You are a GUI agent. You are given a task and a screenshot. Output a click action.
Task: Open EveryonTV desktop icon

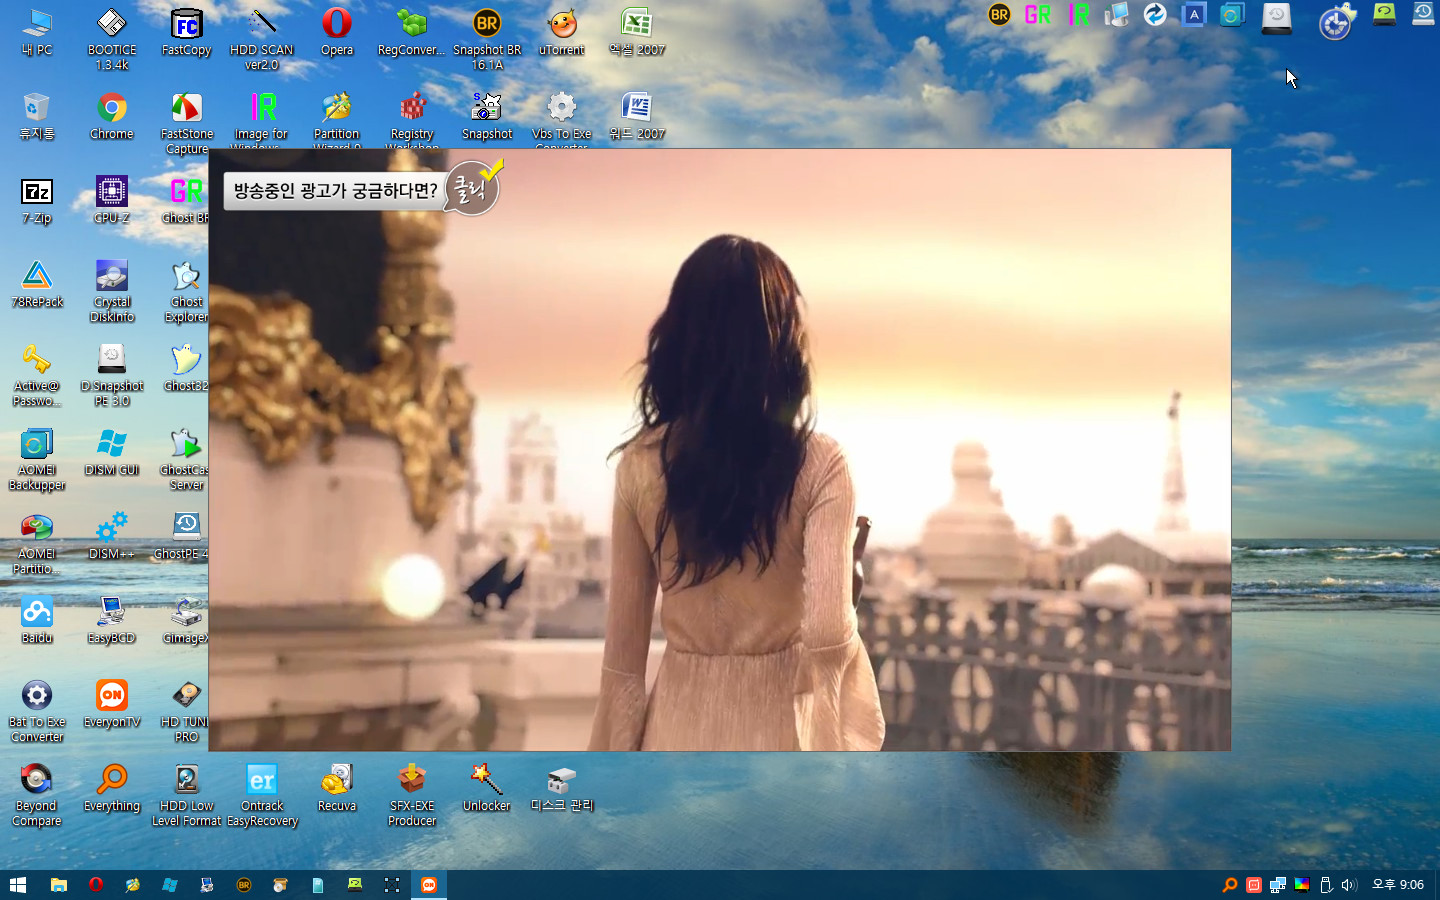pyautogui.click(x=112, y=704)
